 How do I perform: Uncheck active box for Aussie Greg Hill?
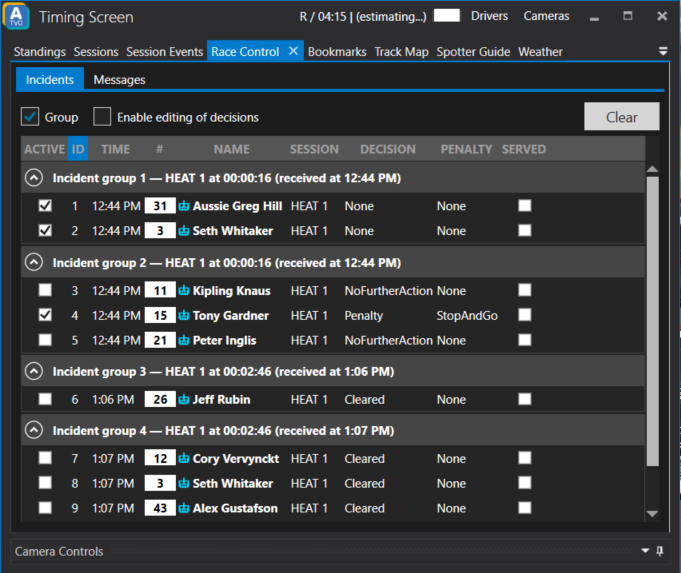[45, 205]
